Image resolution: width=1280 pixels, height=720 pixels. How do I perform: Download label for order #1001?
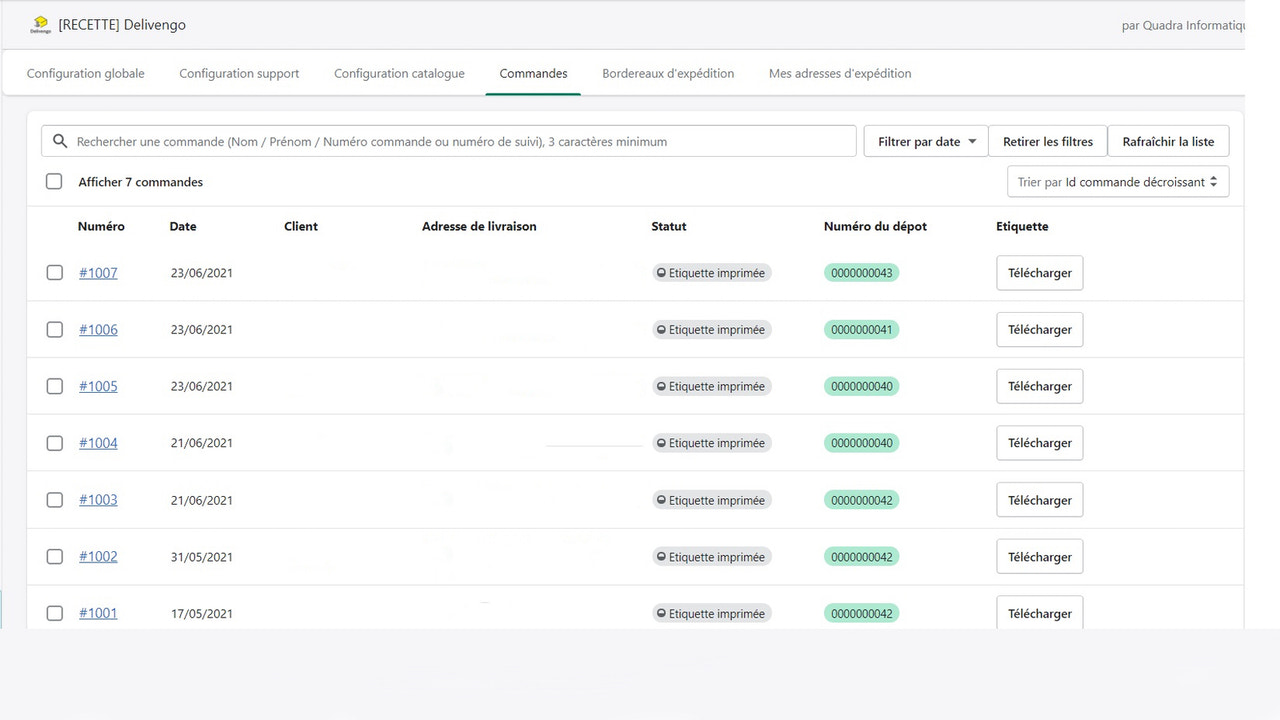tap(1040, 612)
